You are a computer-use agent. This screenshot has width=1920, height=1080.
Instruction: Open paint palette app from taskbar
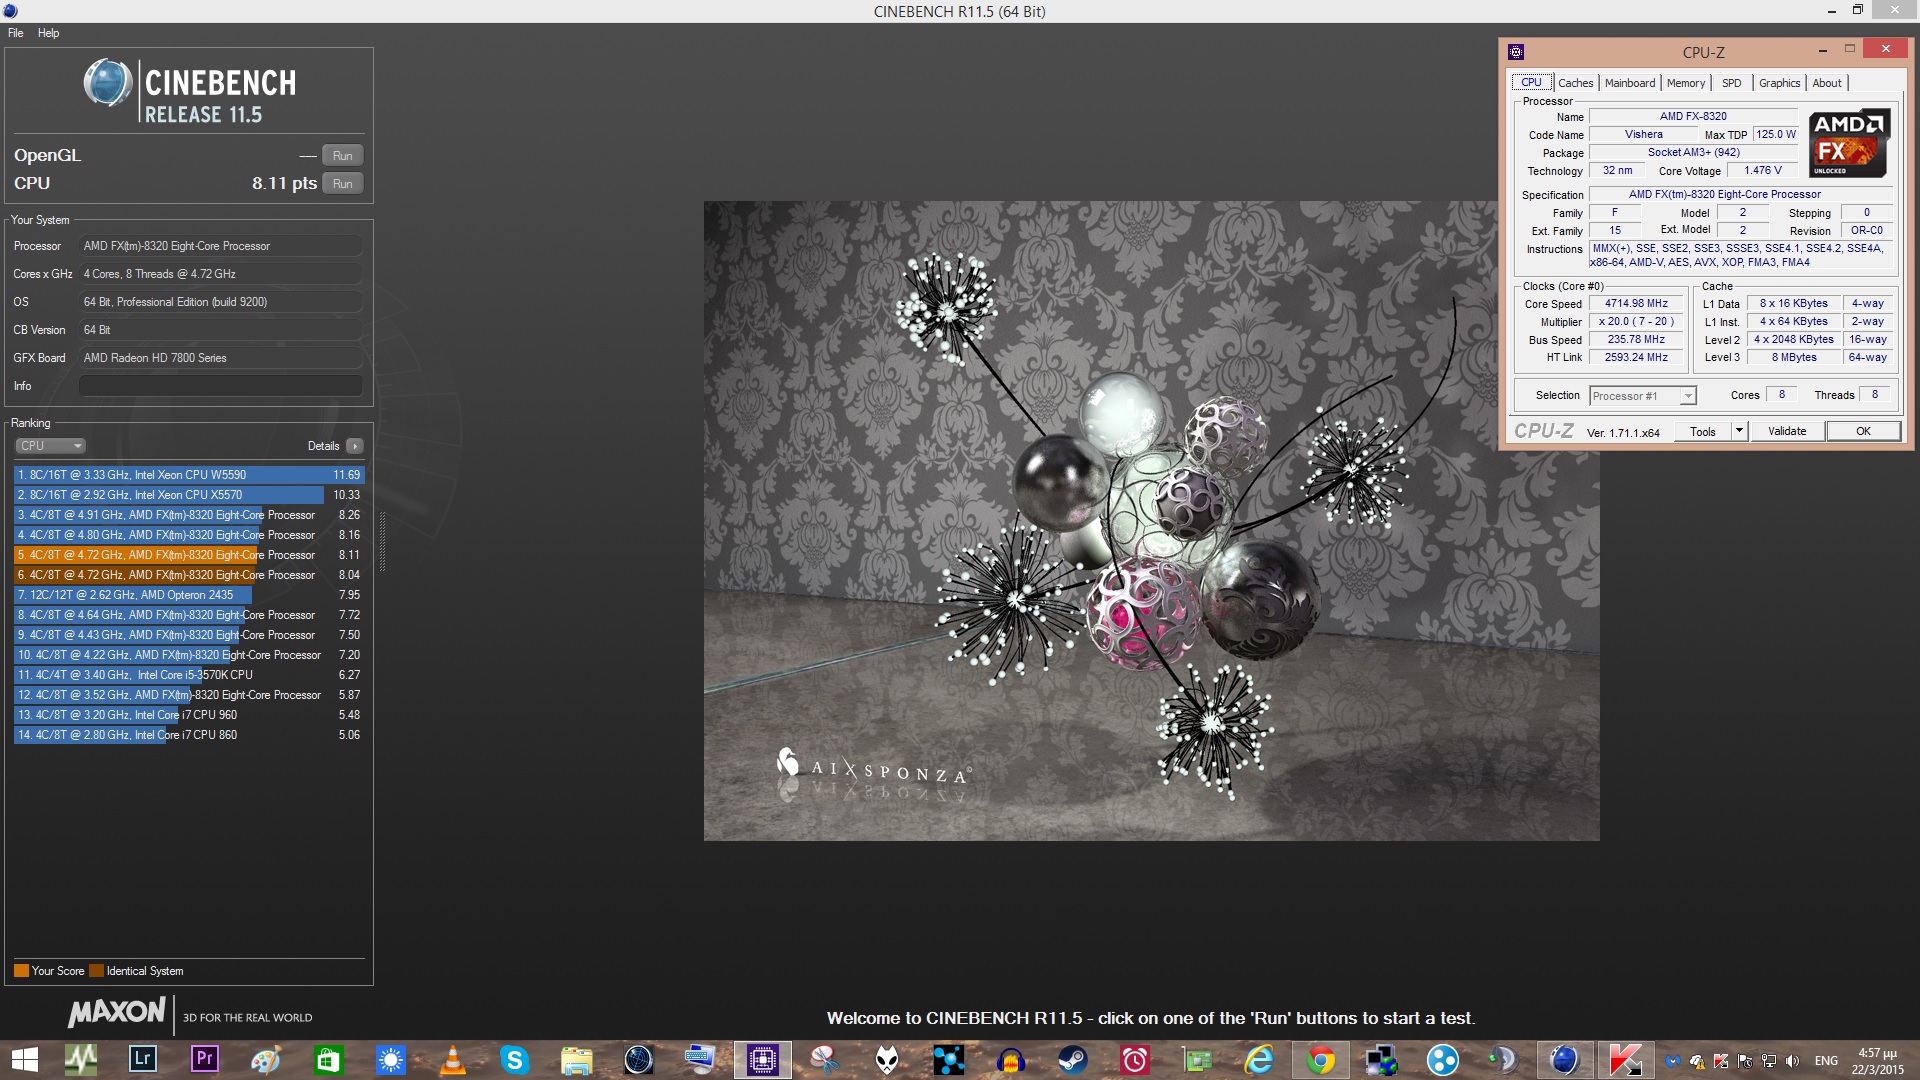pyautogui.click(x=266, y=1060)
